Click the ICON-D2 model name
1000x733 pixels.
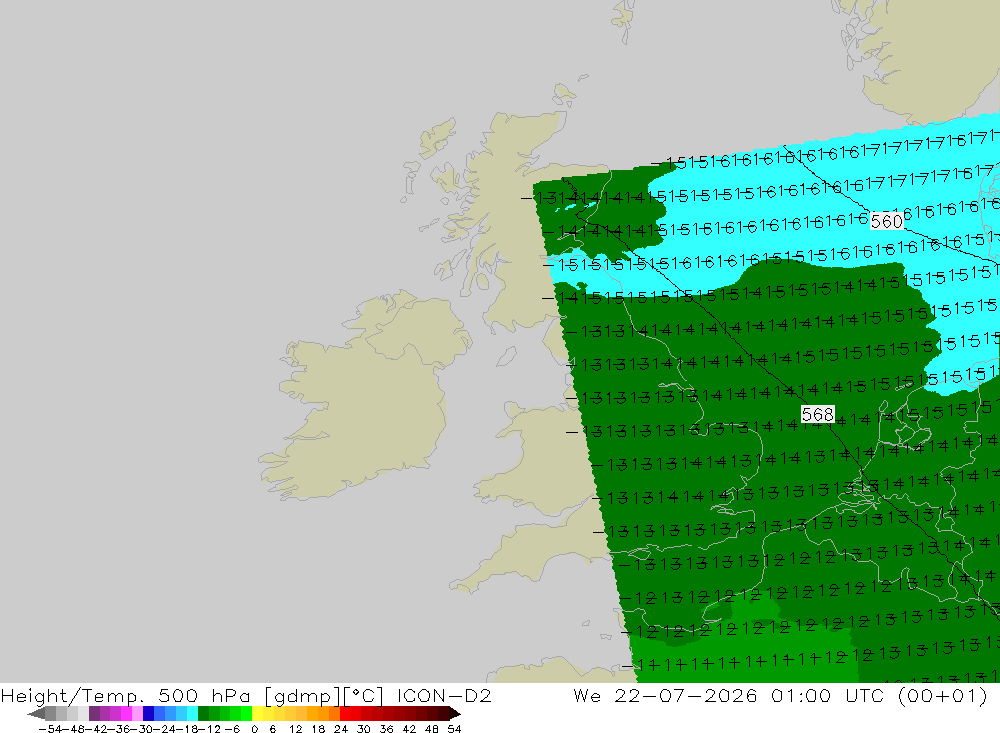(x=444, y=695)
